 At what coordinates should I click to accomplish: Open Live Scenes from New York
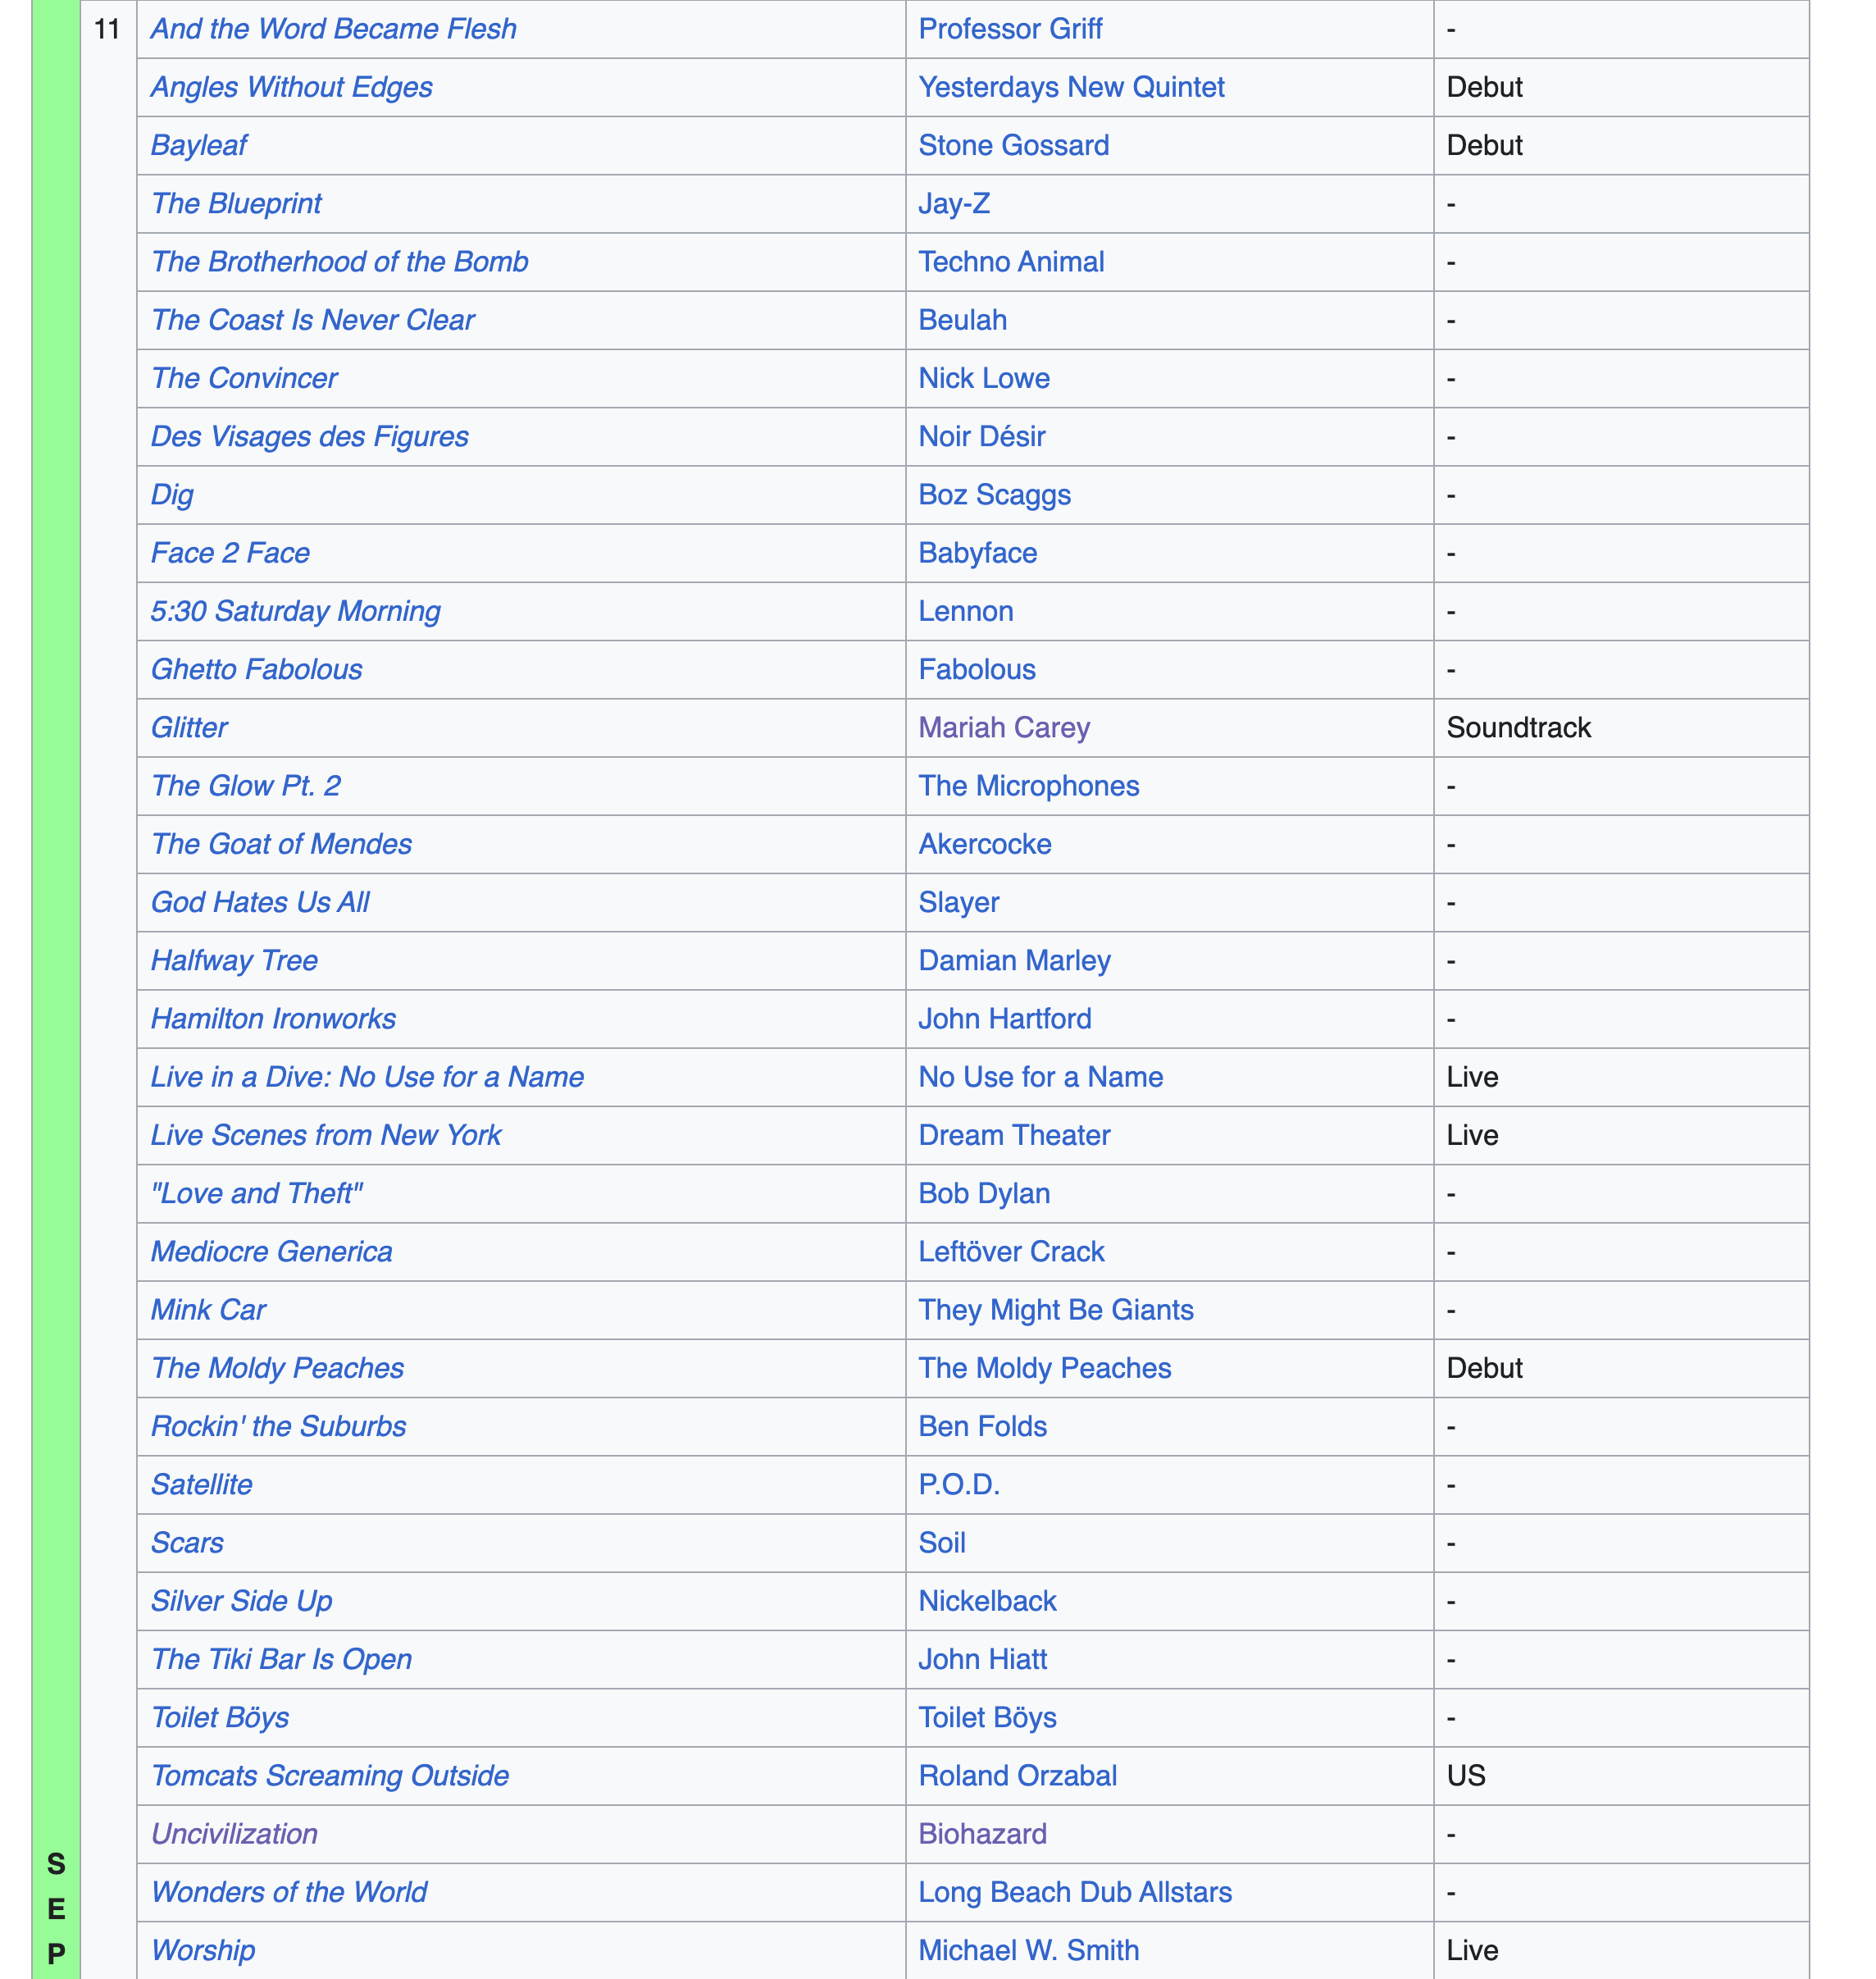click(326, 1135)
